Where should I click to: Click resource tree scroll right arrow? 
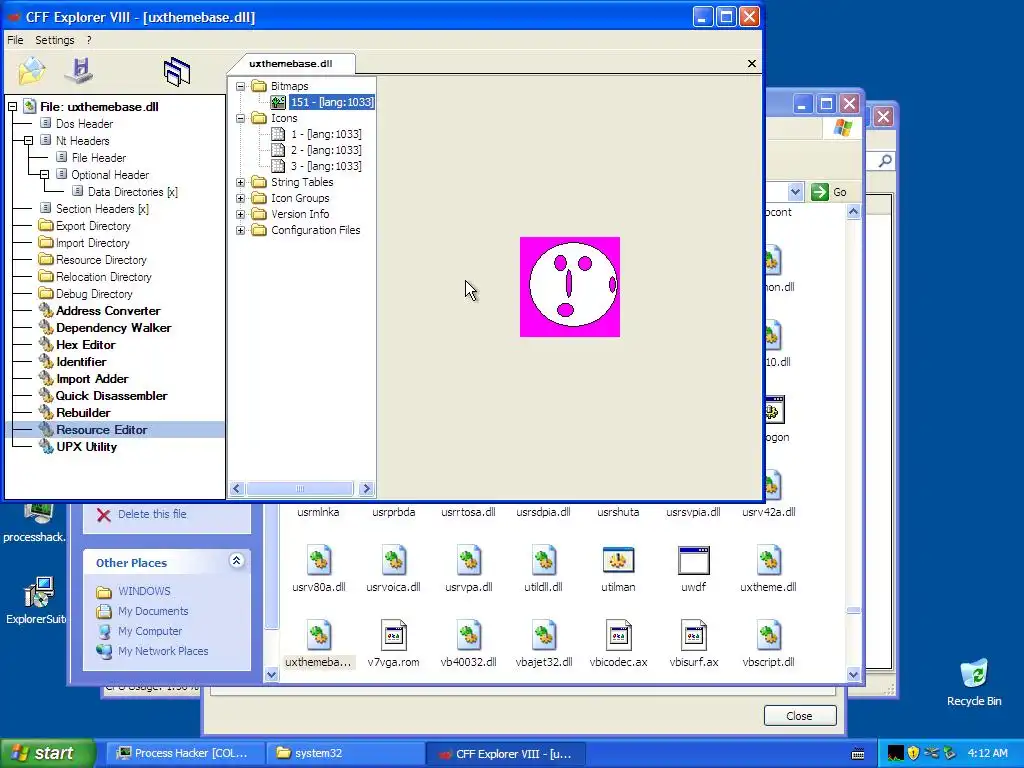pyautogui.click(x=366, y=488)
